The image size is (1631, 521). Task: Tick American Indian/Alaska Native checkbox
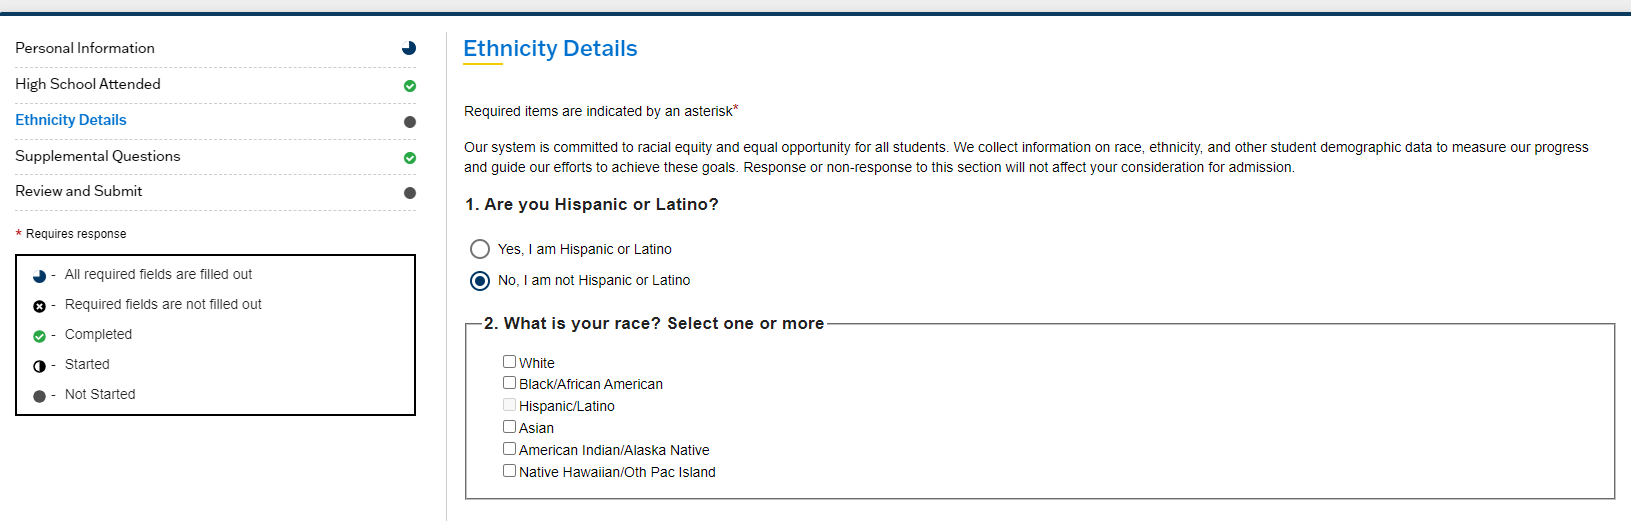point(510,449)
